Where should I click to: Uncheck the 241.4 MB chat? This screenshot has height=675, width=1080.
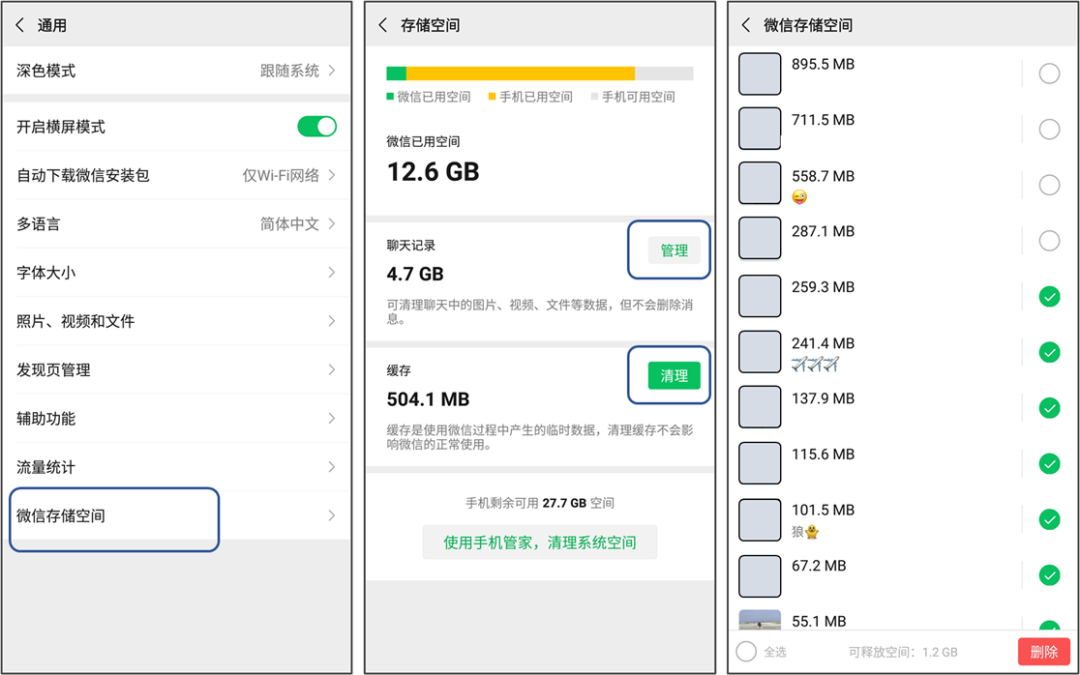tap(1049, 353)
